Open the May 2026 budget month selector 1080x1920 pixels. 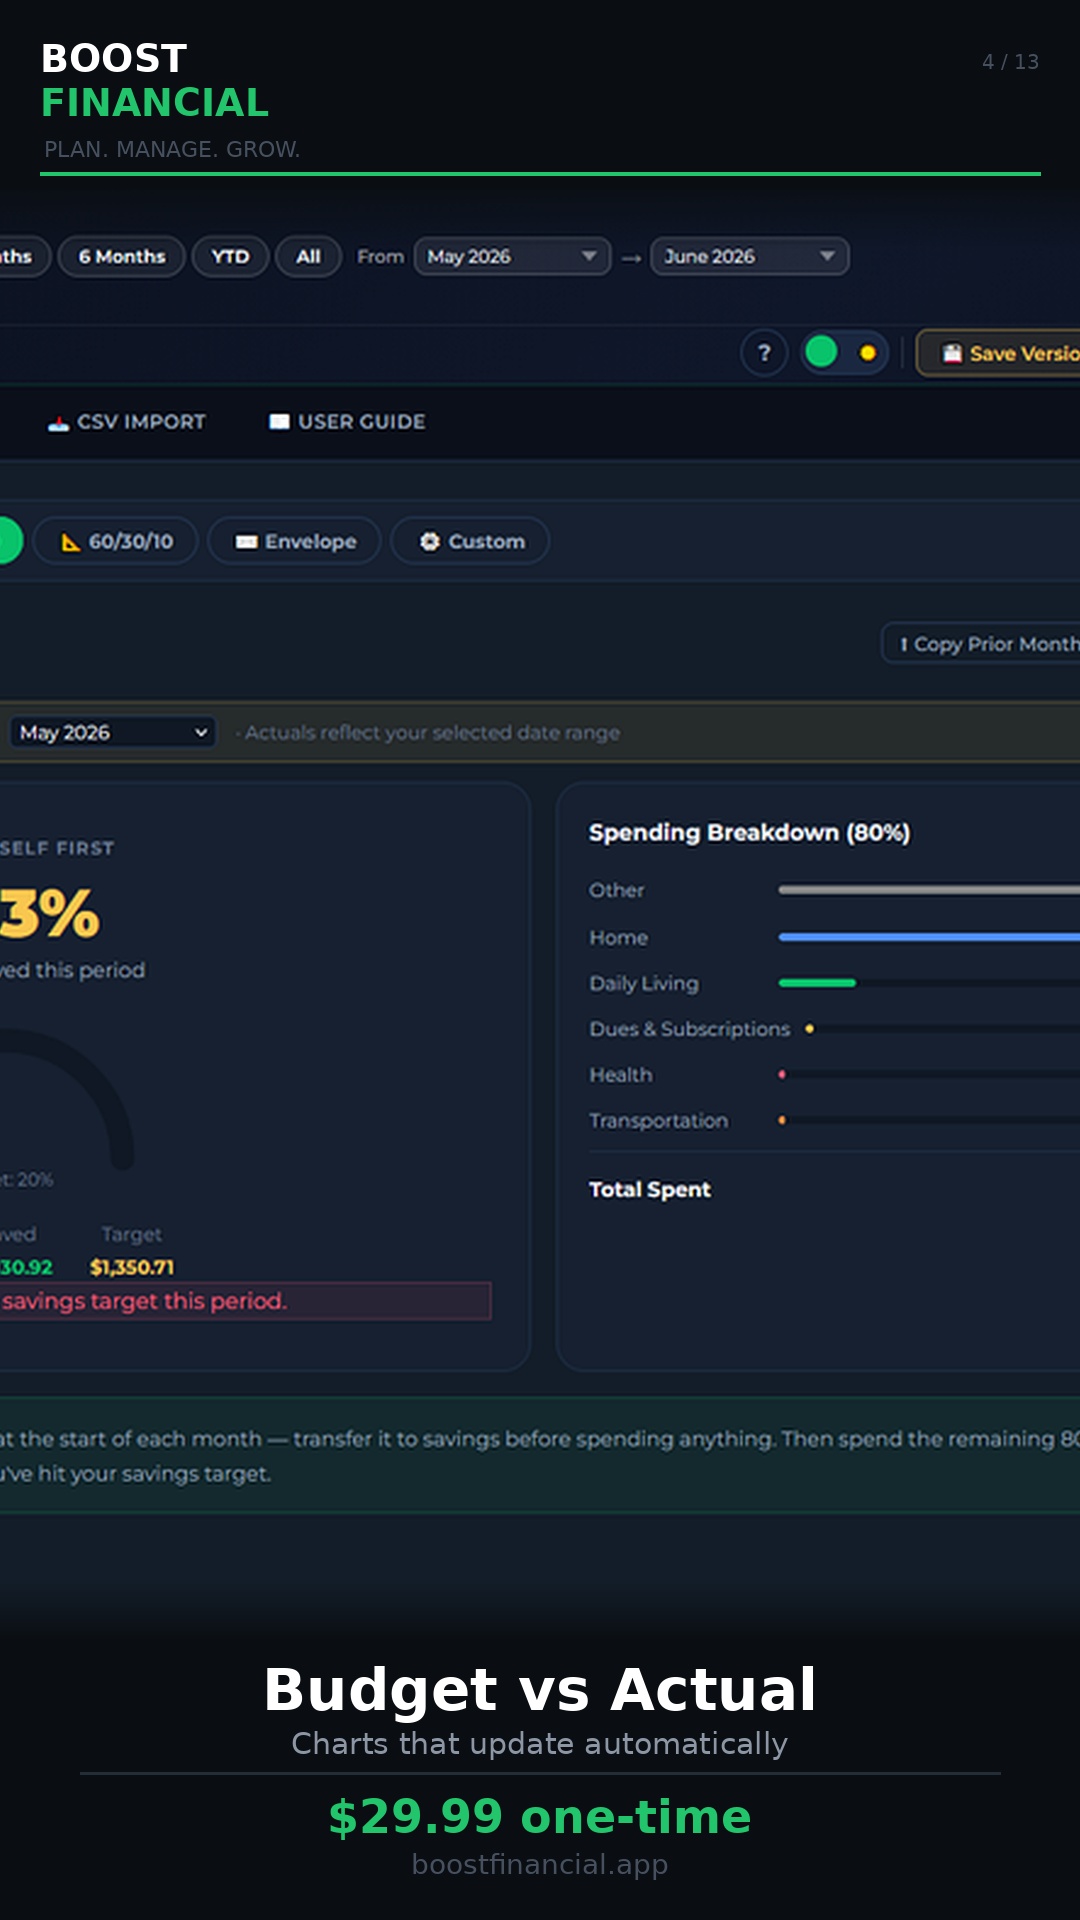[x=112, y=733]
